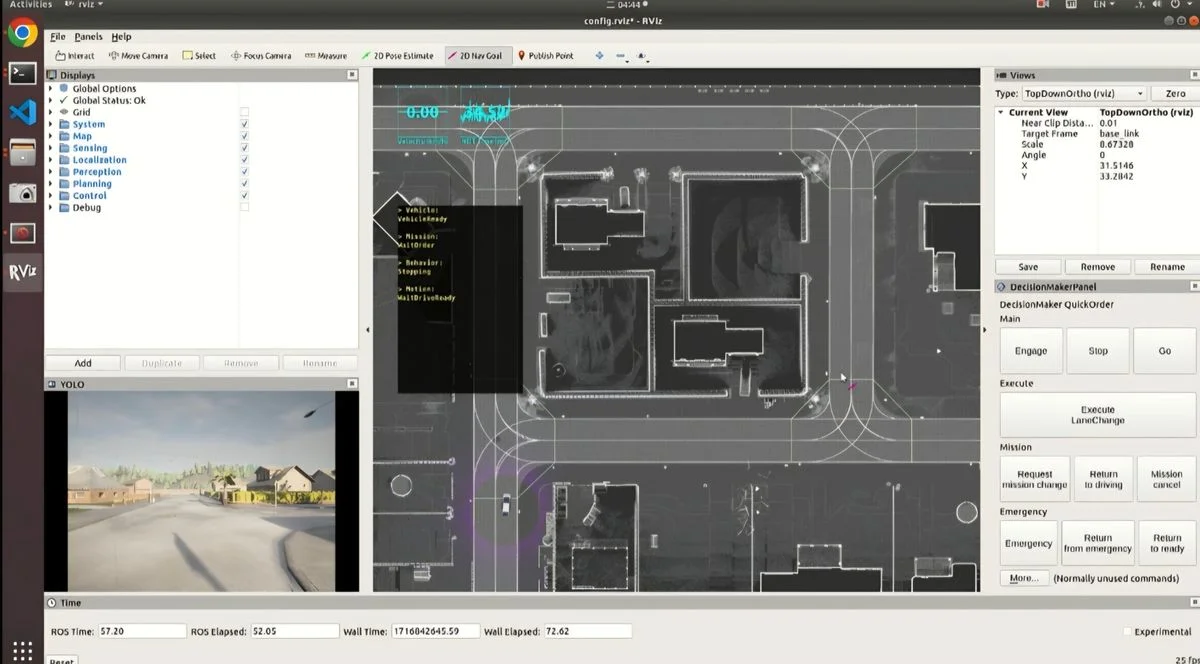Click the Emergency button

(x=1028, y=544)
